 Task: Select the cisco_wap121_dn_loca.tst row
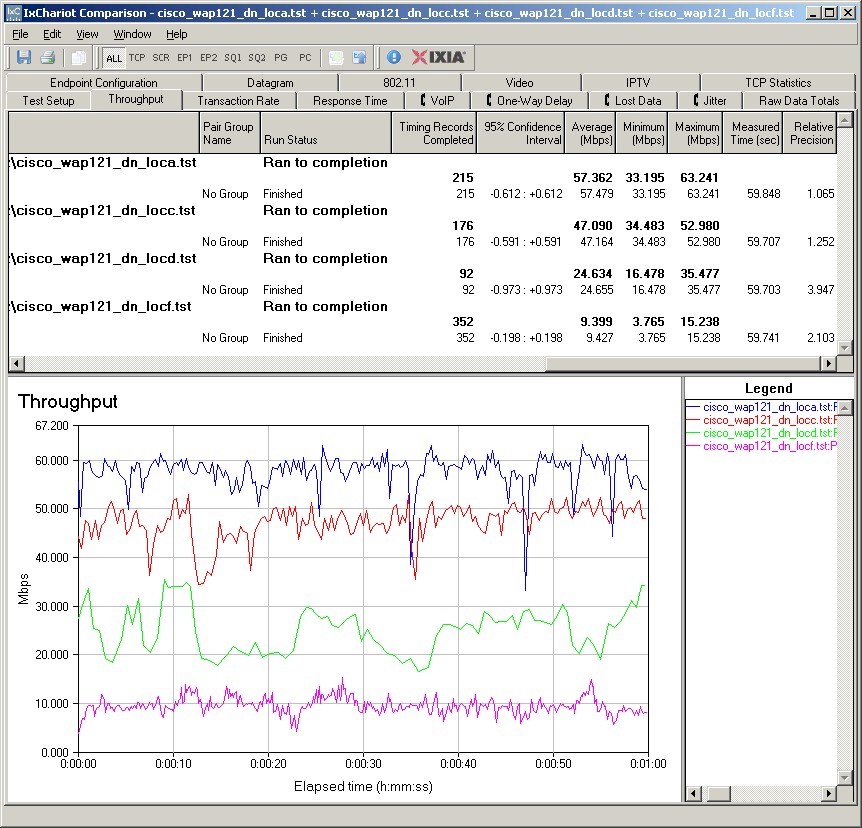pyautogui.click(x=422, y=163)
